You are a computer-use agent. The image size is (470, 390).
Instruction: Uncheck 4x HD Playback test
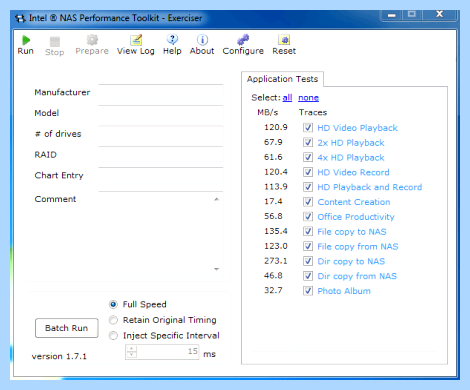point(308,157)
